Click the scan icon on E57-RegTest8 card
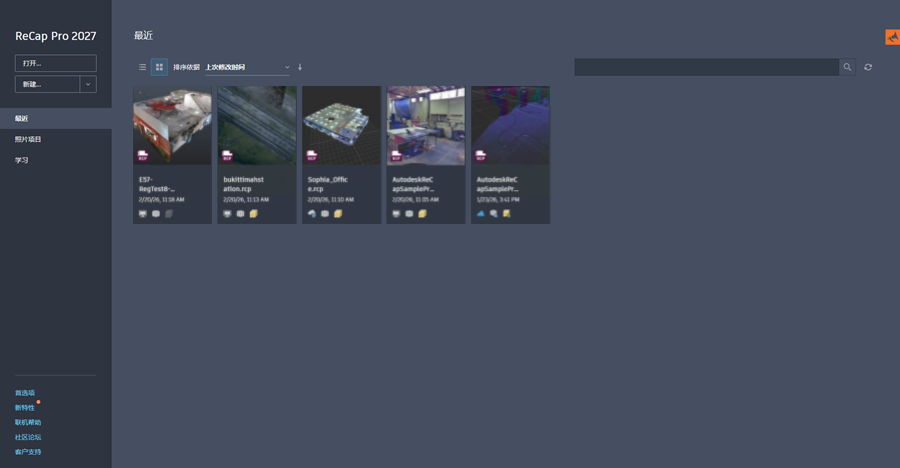This screenshot has height=468, width=900. (156, 214)
